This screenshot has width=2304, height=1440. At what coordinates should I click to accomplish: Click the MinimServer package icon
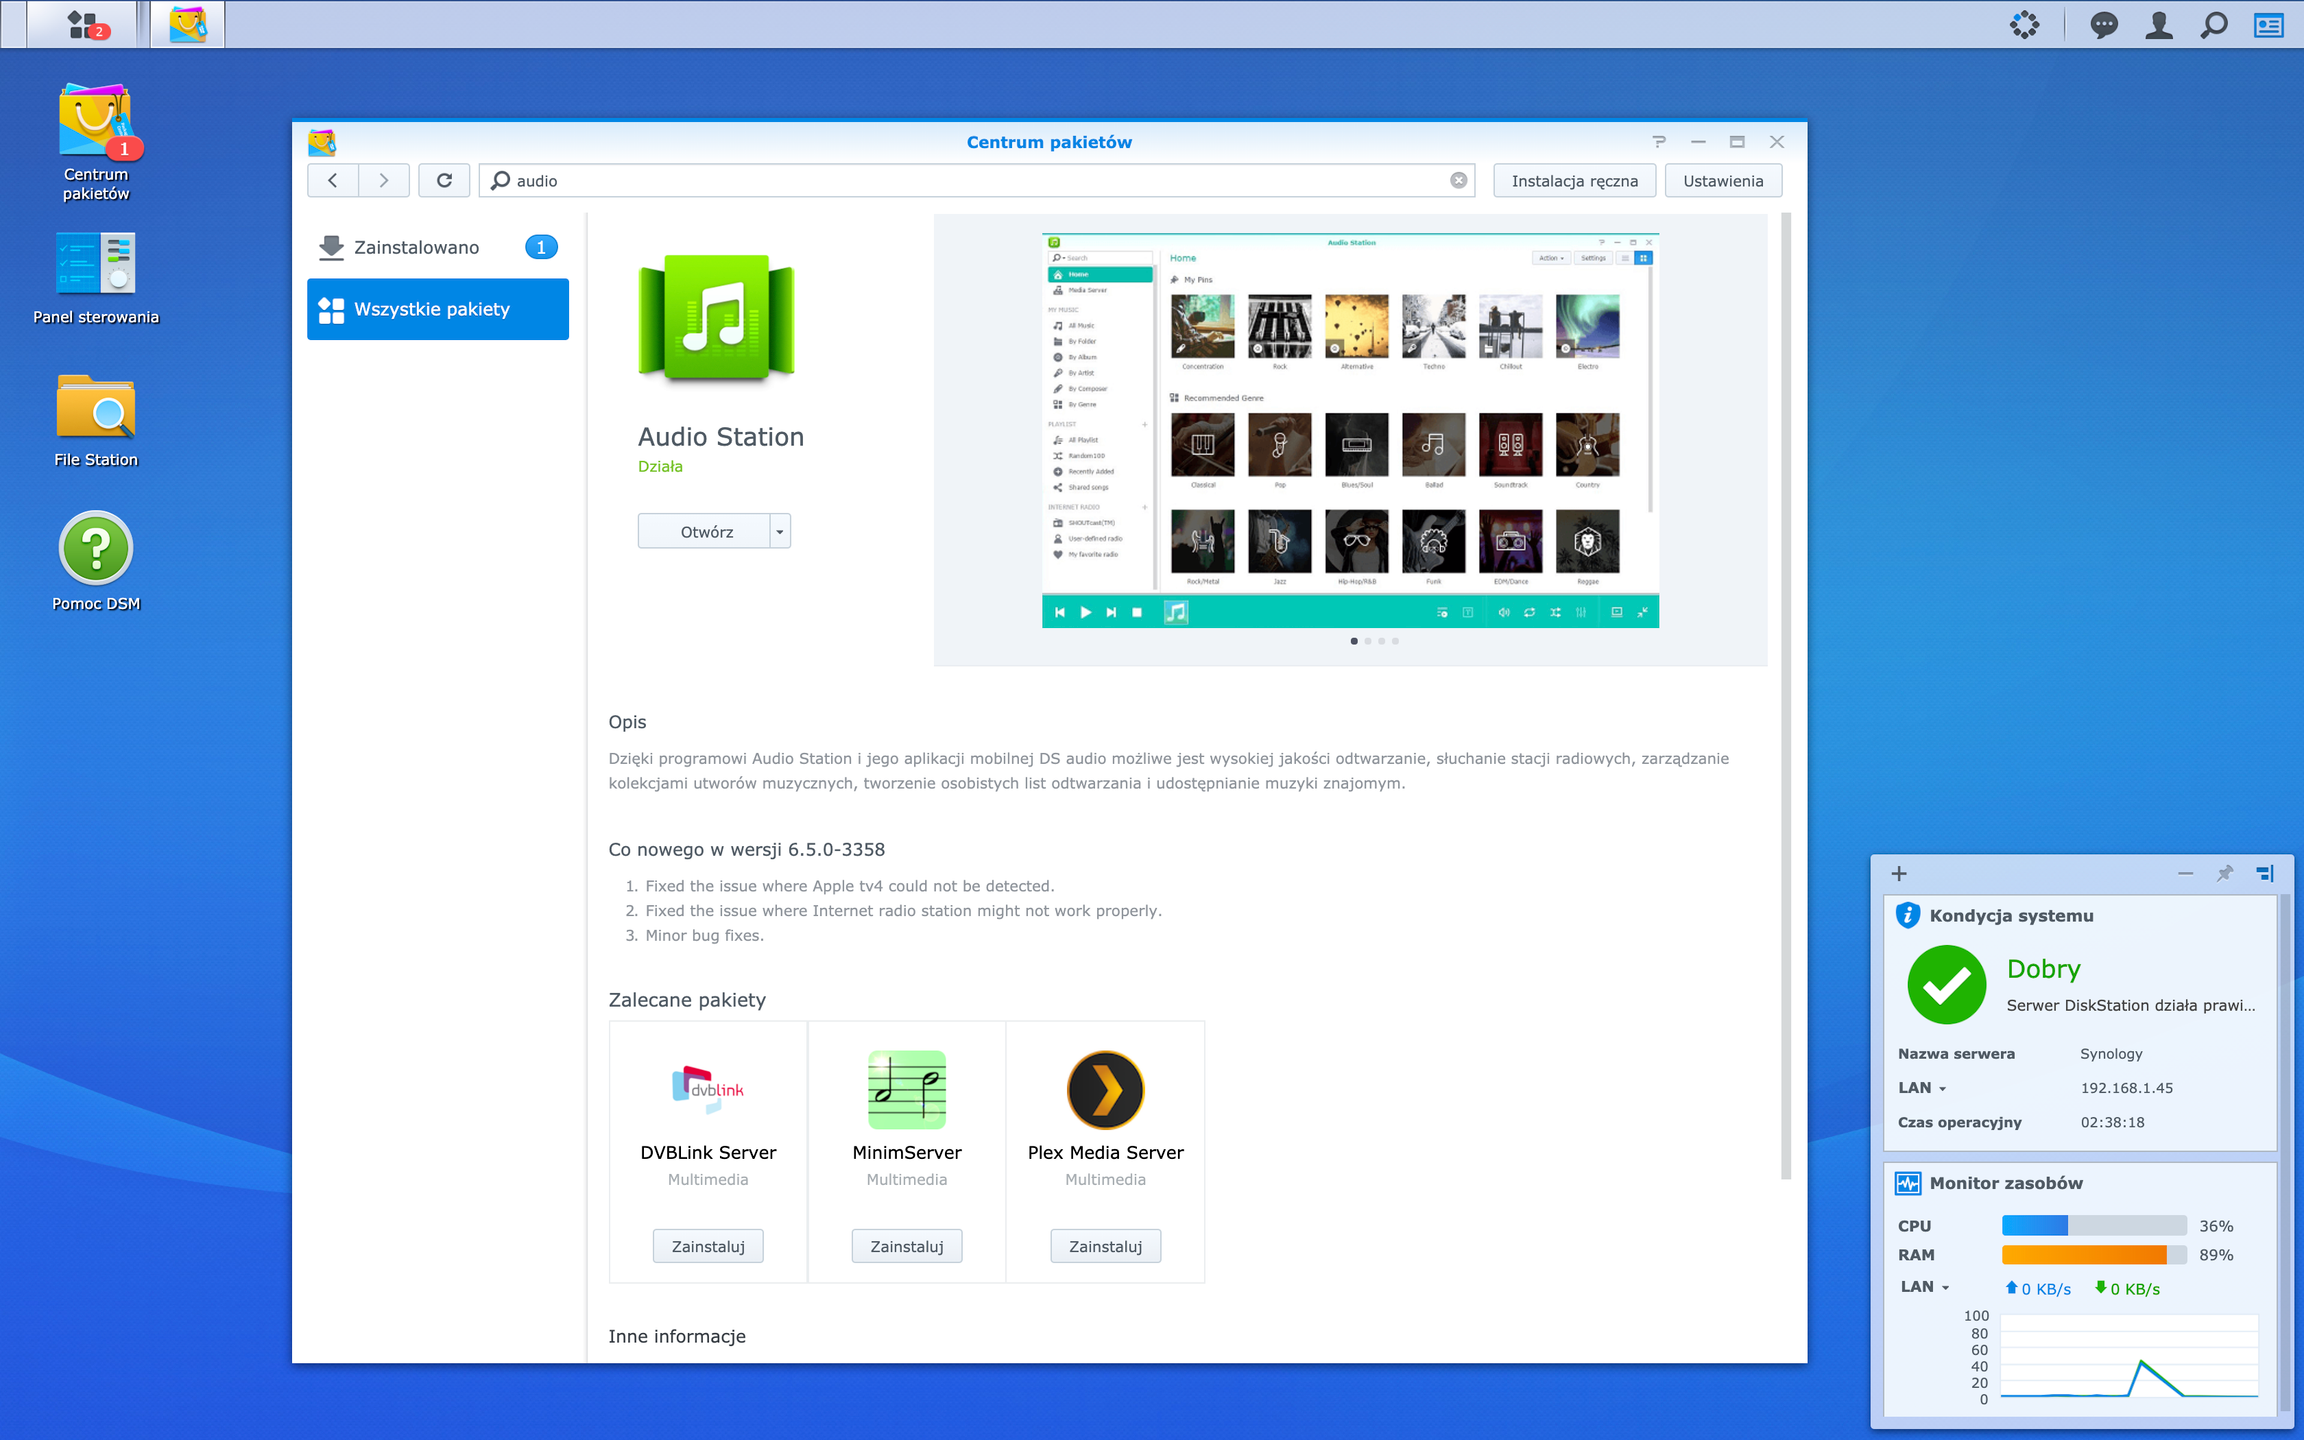[907, 1089]
